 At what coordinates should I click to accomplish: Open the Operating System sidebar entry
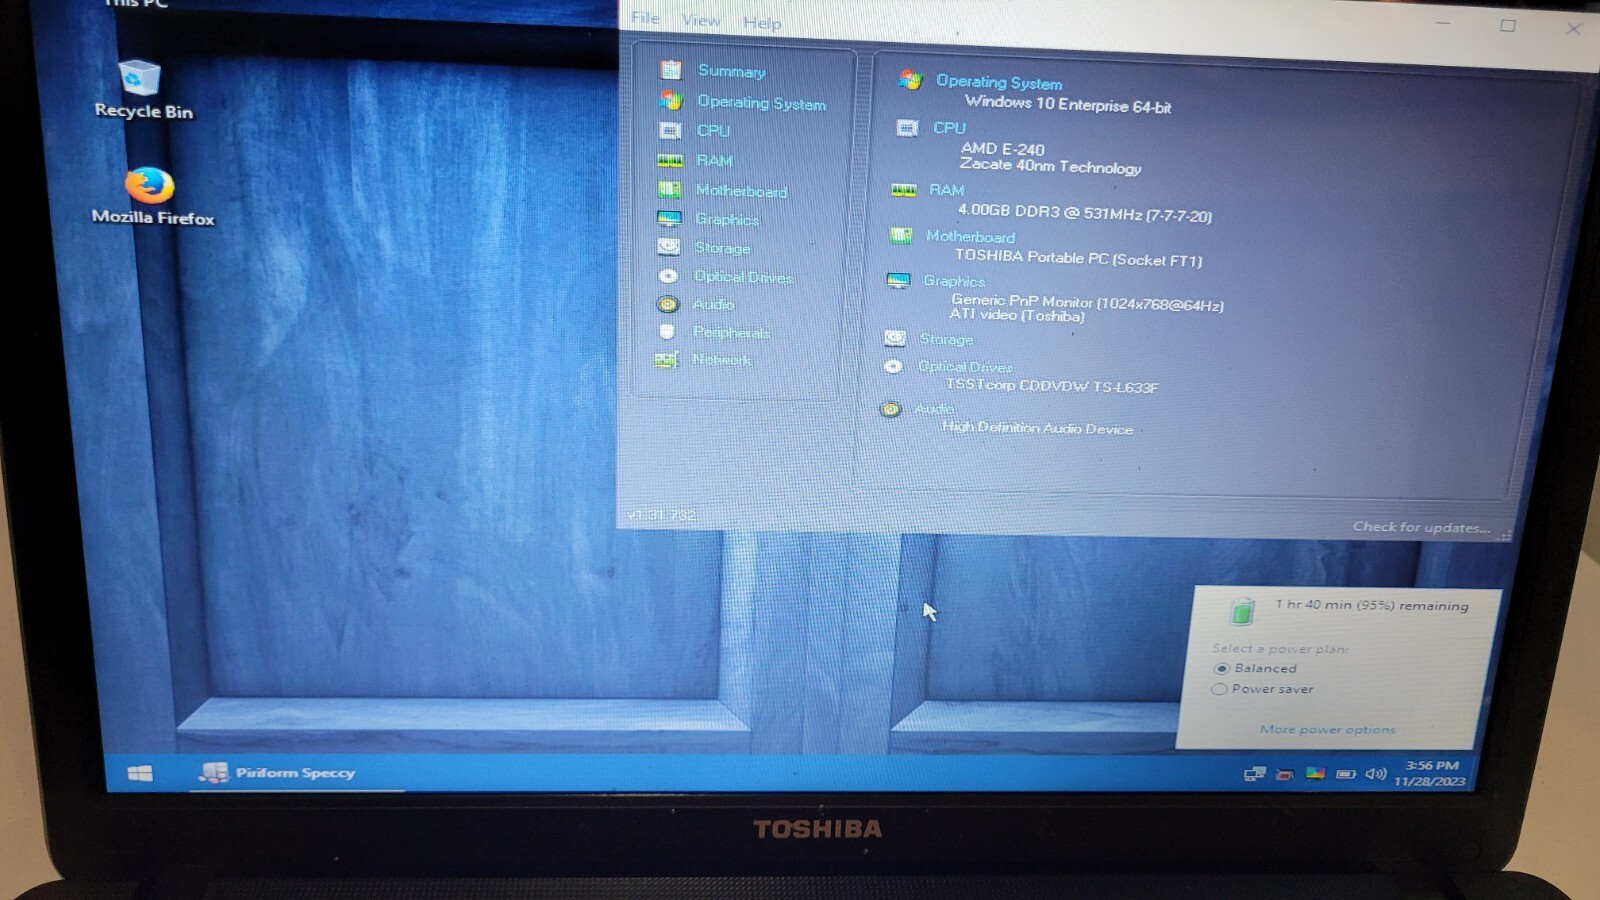click(761, 102)
